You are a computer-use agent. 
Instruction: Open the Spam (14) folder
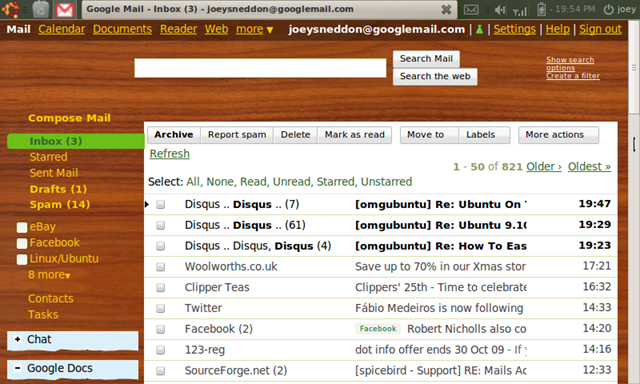[60, 204]
